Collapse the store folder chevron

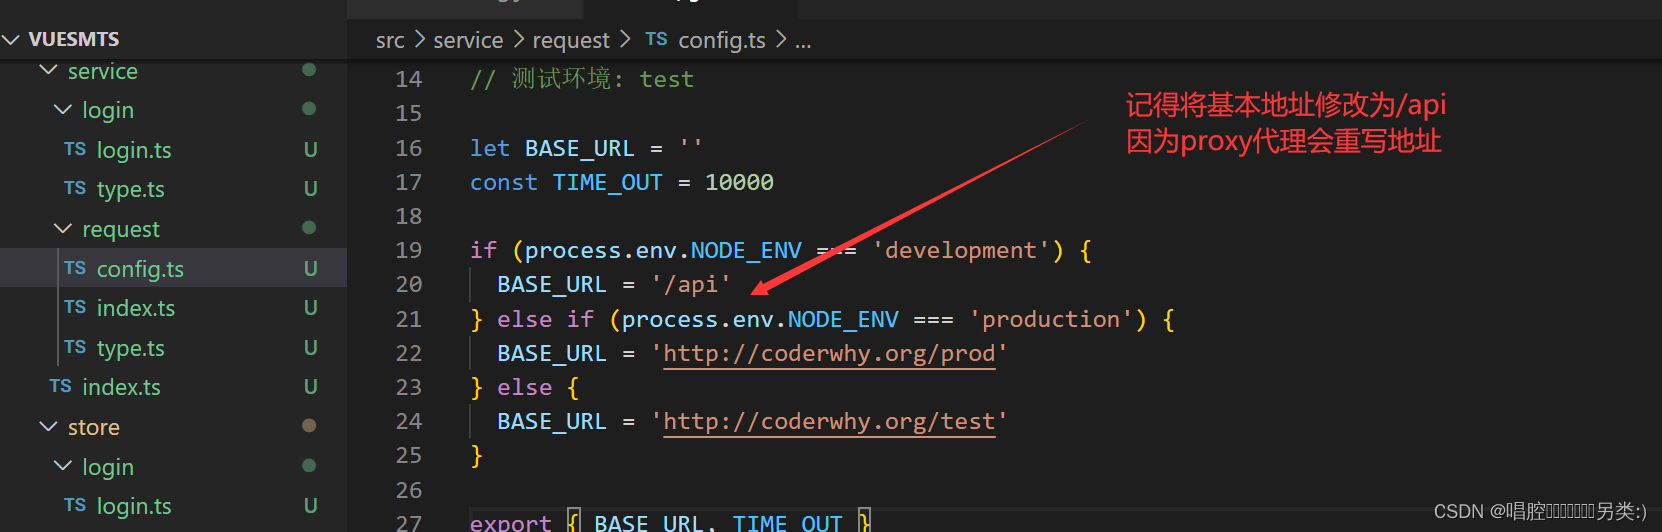(x=48, y=427)
